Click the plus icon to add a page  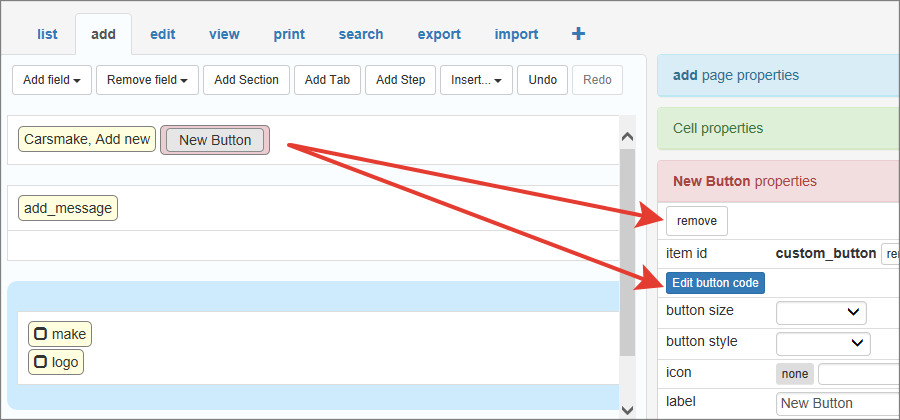578,34
